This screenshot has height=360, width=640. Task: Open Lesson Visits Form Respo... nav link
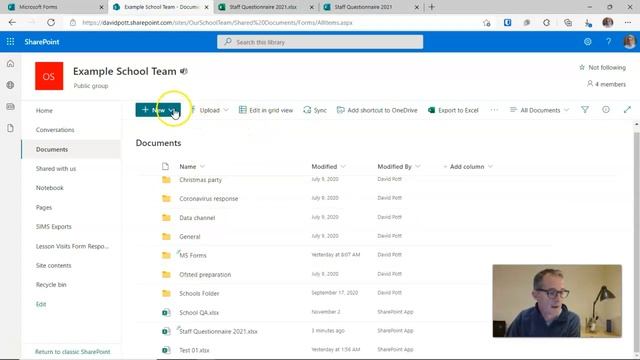72,246
